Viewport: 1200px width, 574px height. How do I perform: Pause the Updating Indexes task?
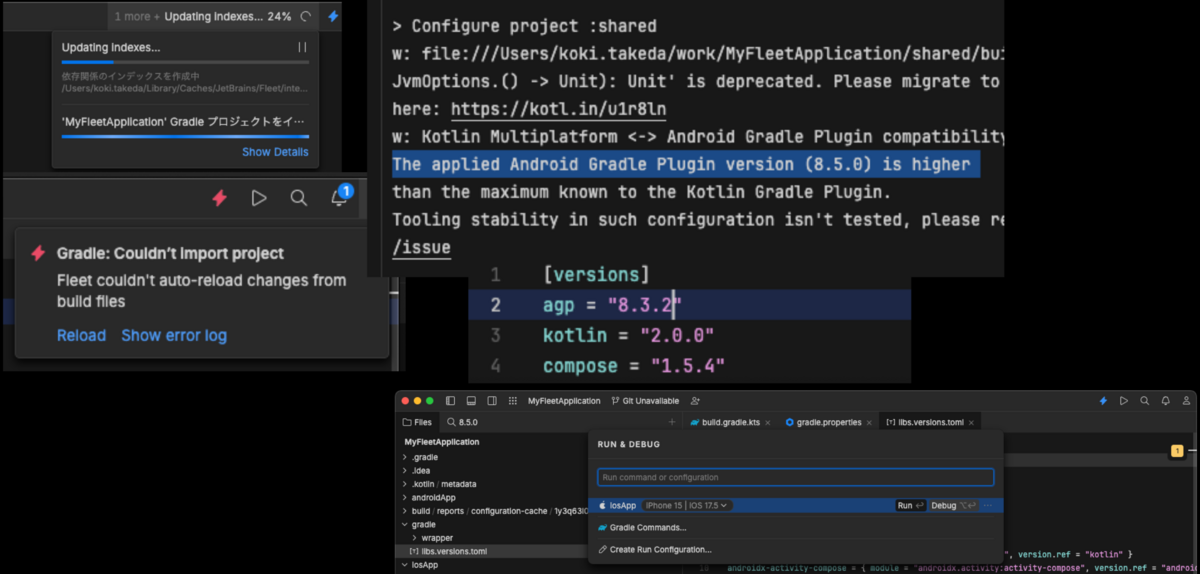(x=302, y=47)
